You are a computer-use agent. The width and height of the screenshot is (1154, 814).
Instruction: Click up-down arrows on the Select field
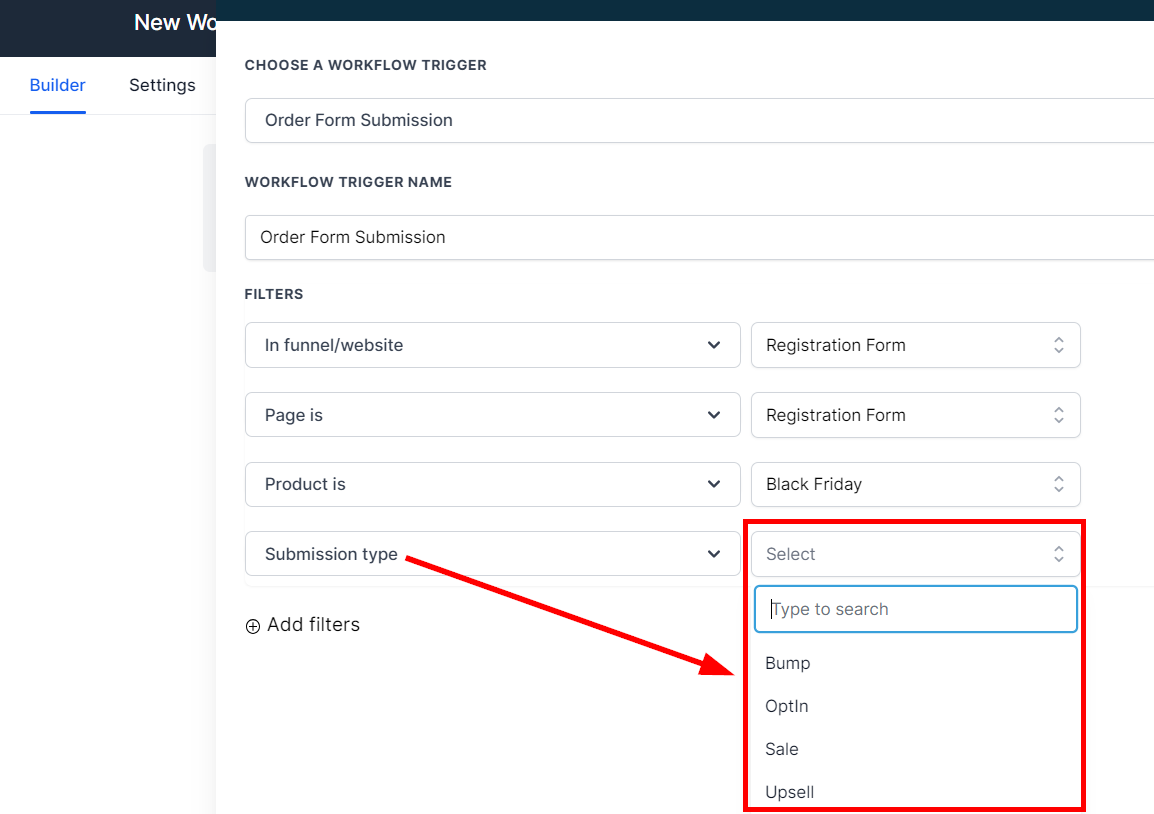coord(1059,554)
